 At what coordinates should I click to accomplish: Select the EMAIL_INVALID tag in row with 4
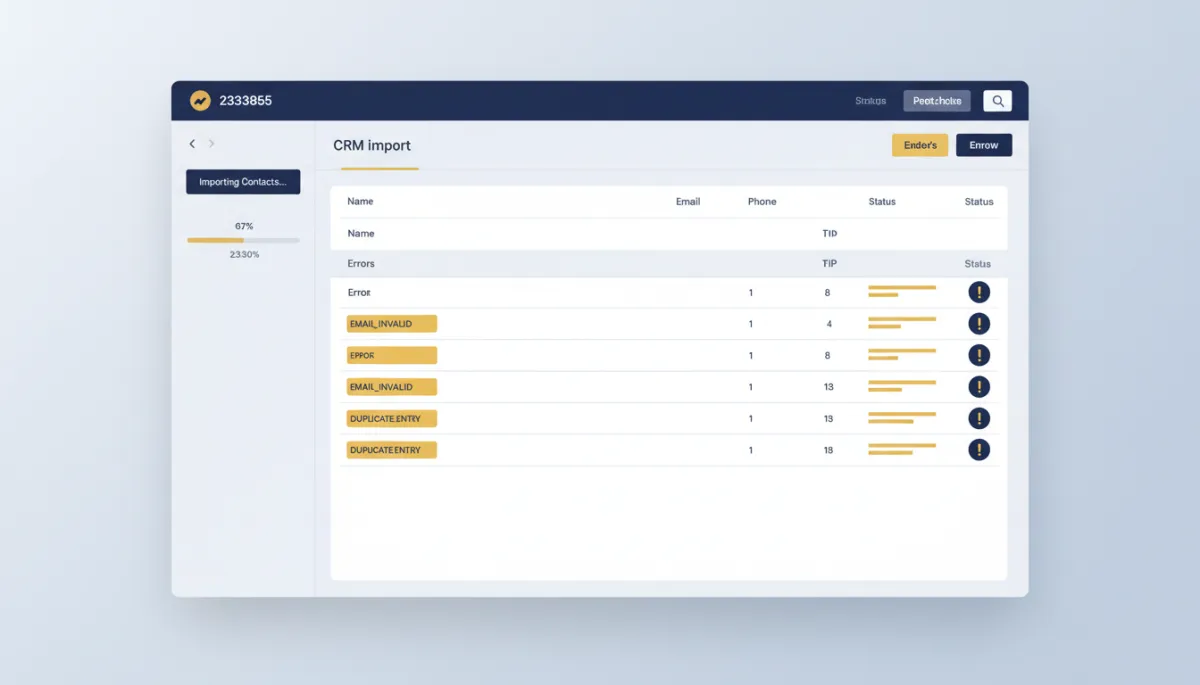point(392,324)
